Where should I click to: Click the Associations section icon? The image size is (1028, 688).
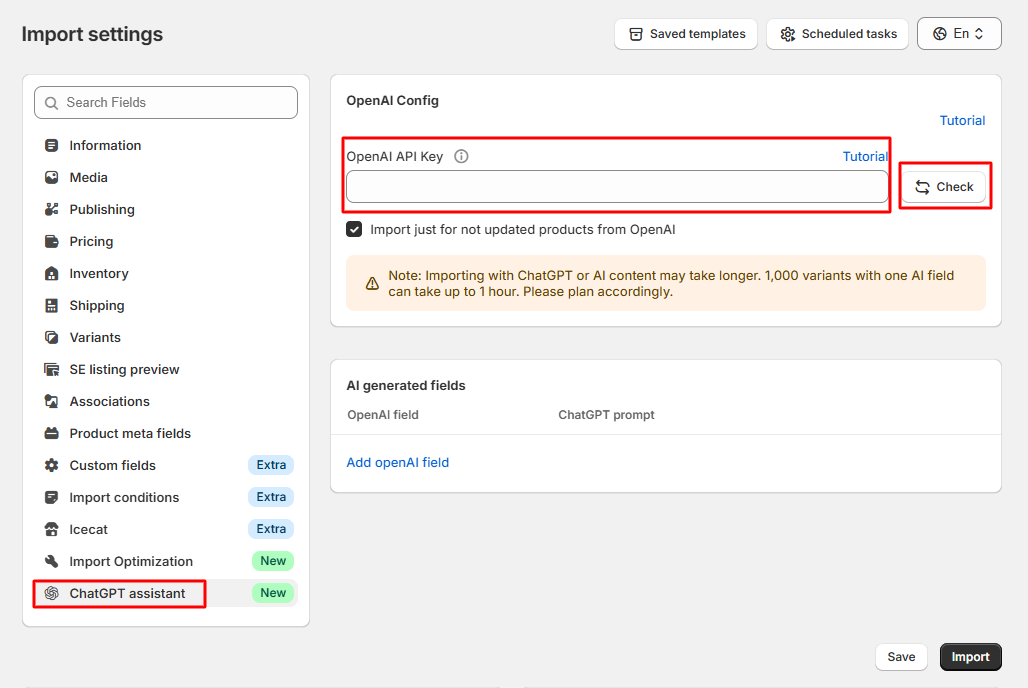tap(51, 401)
